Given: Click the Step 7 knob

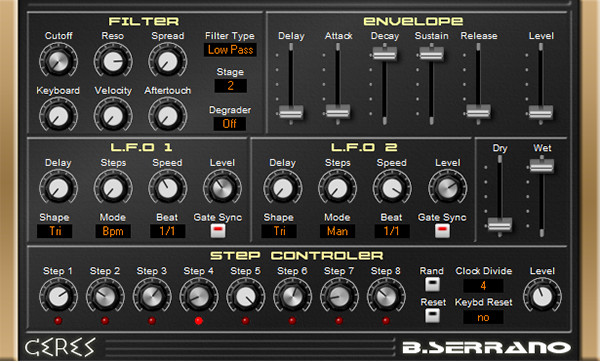Looking at the screenshot, I should (x=339, y=296).
